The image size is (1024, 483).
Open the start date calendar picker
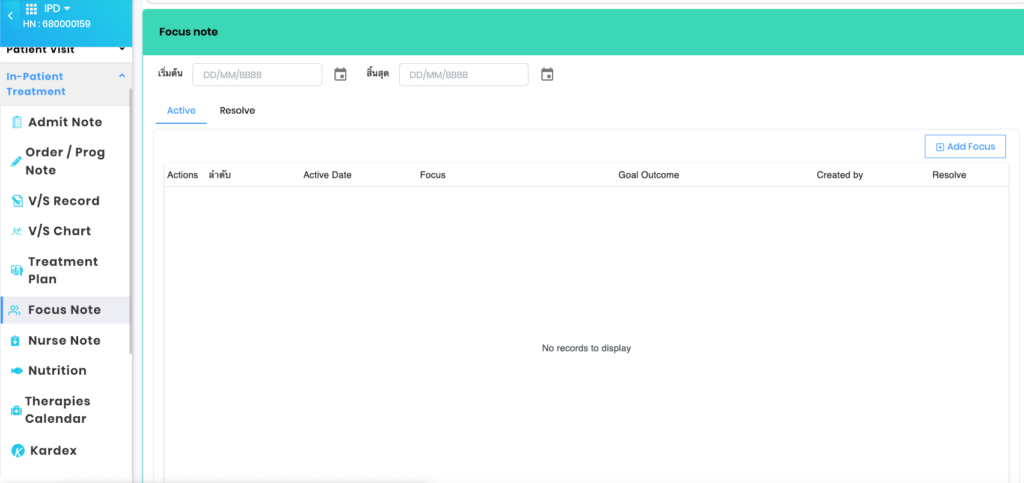pyautogui.click(x=340, y=75)
